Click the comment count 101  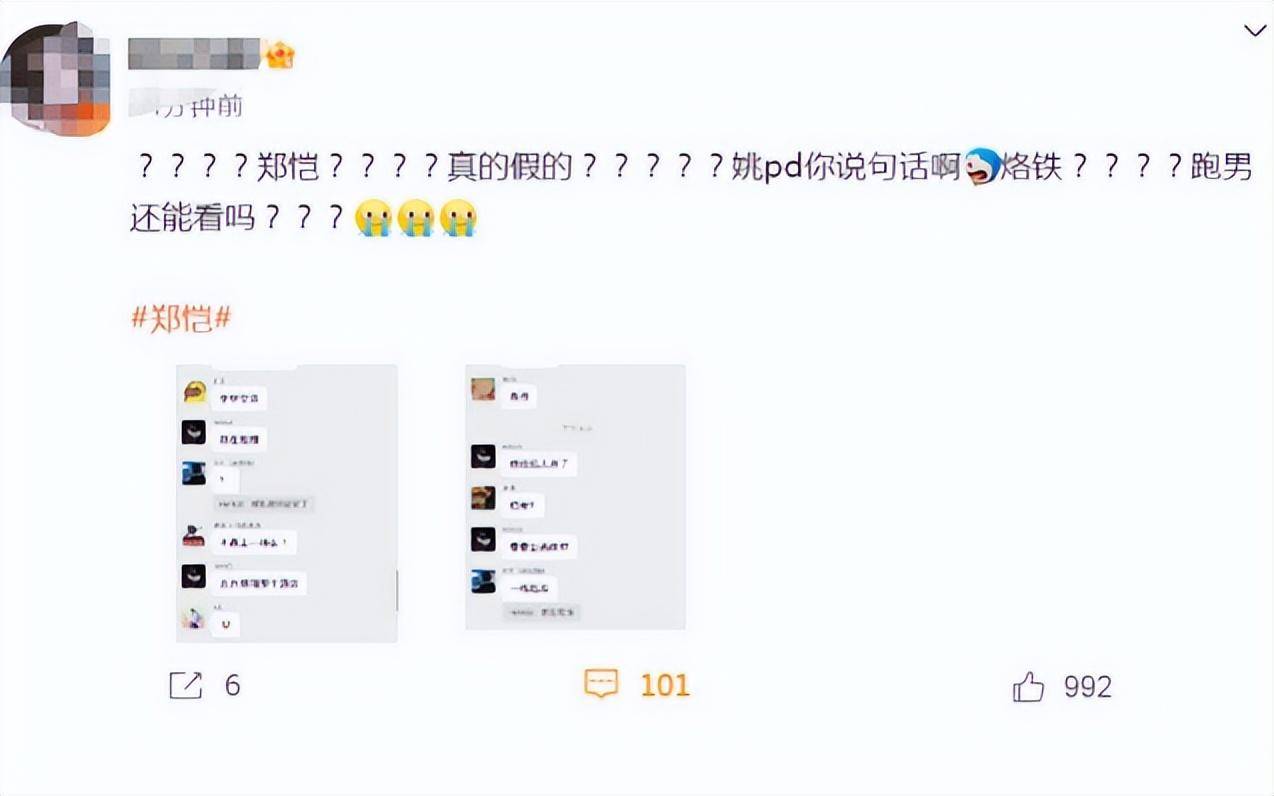665,685
